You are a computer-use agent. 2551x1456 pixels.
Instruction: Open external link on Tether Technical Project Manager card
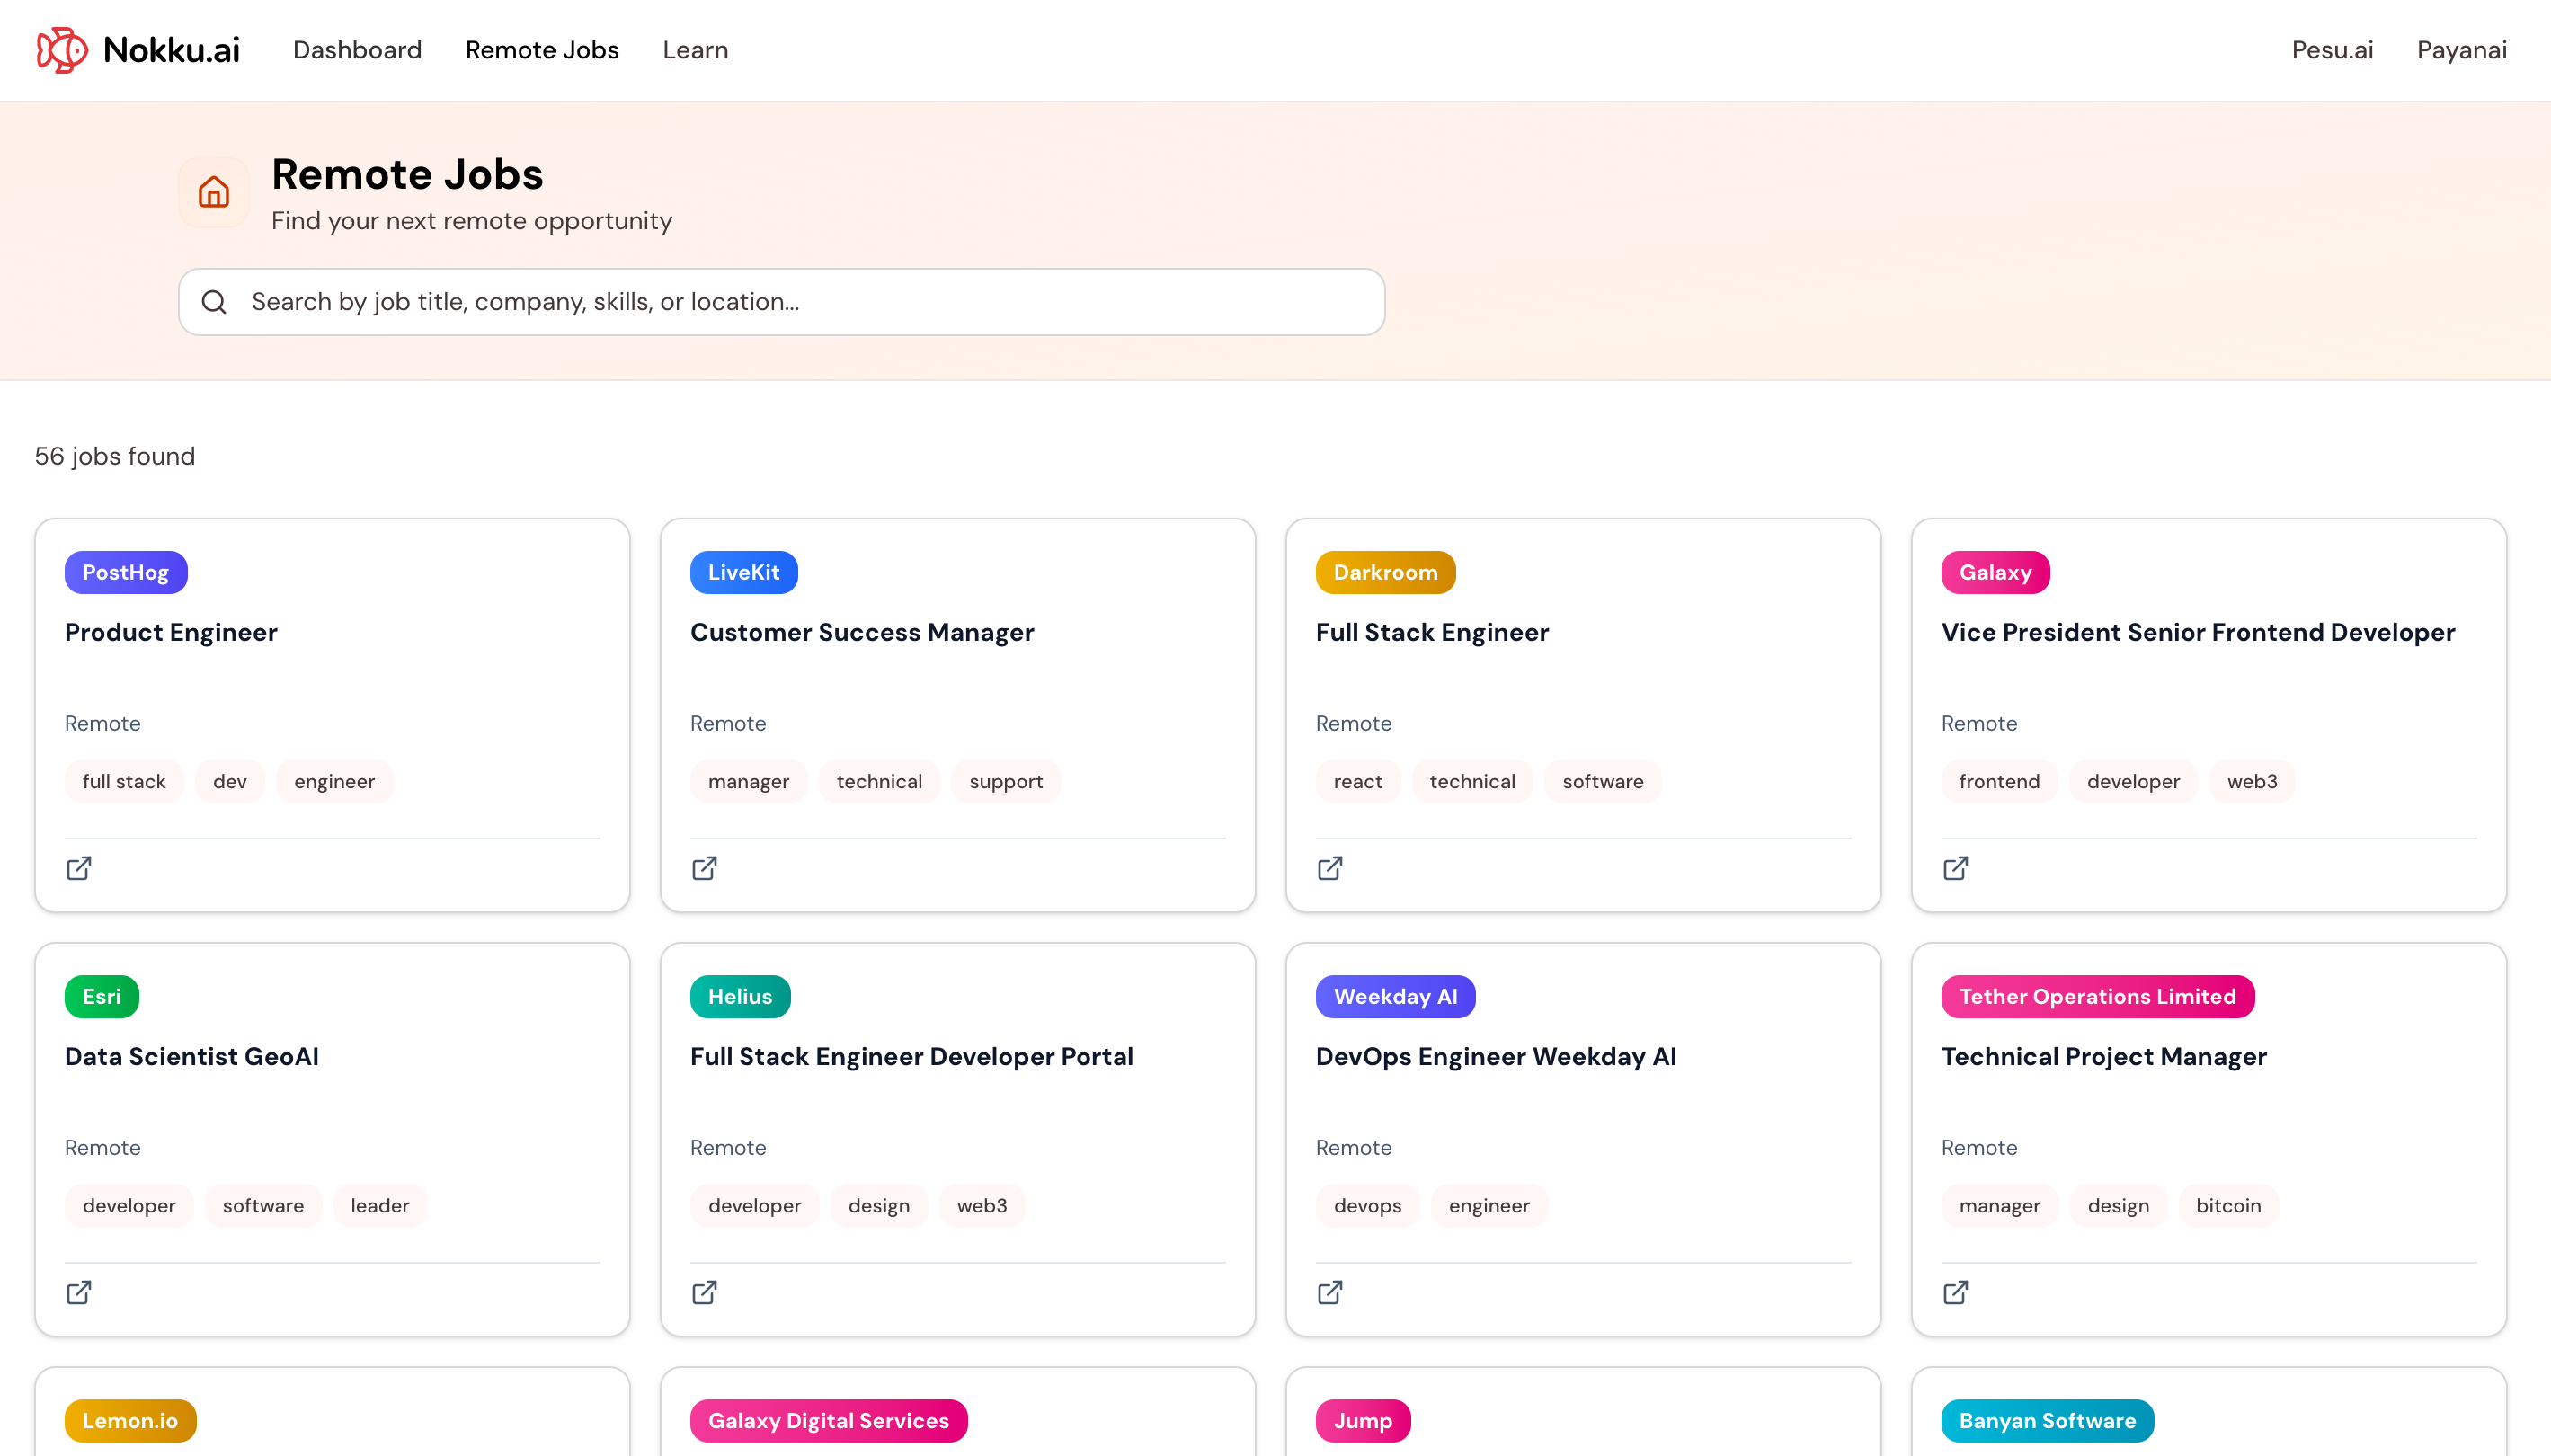[x=1955, y=1292]
